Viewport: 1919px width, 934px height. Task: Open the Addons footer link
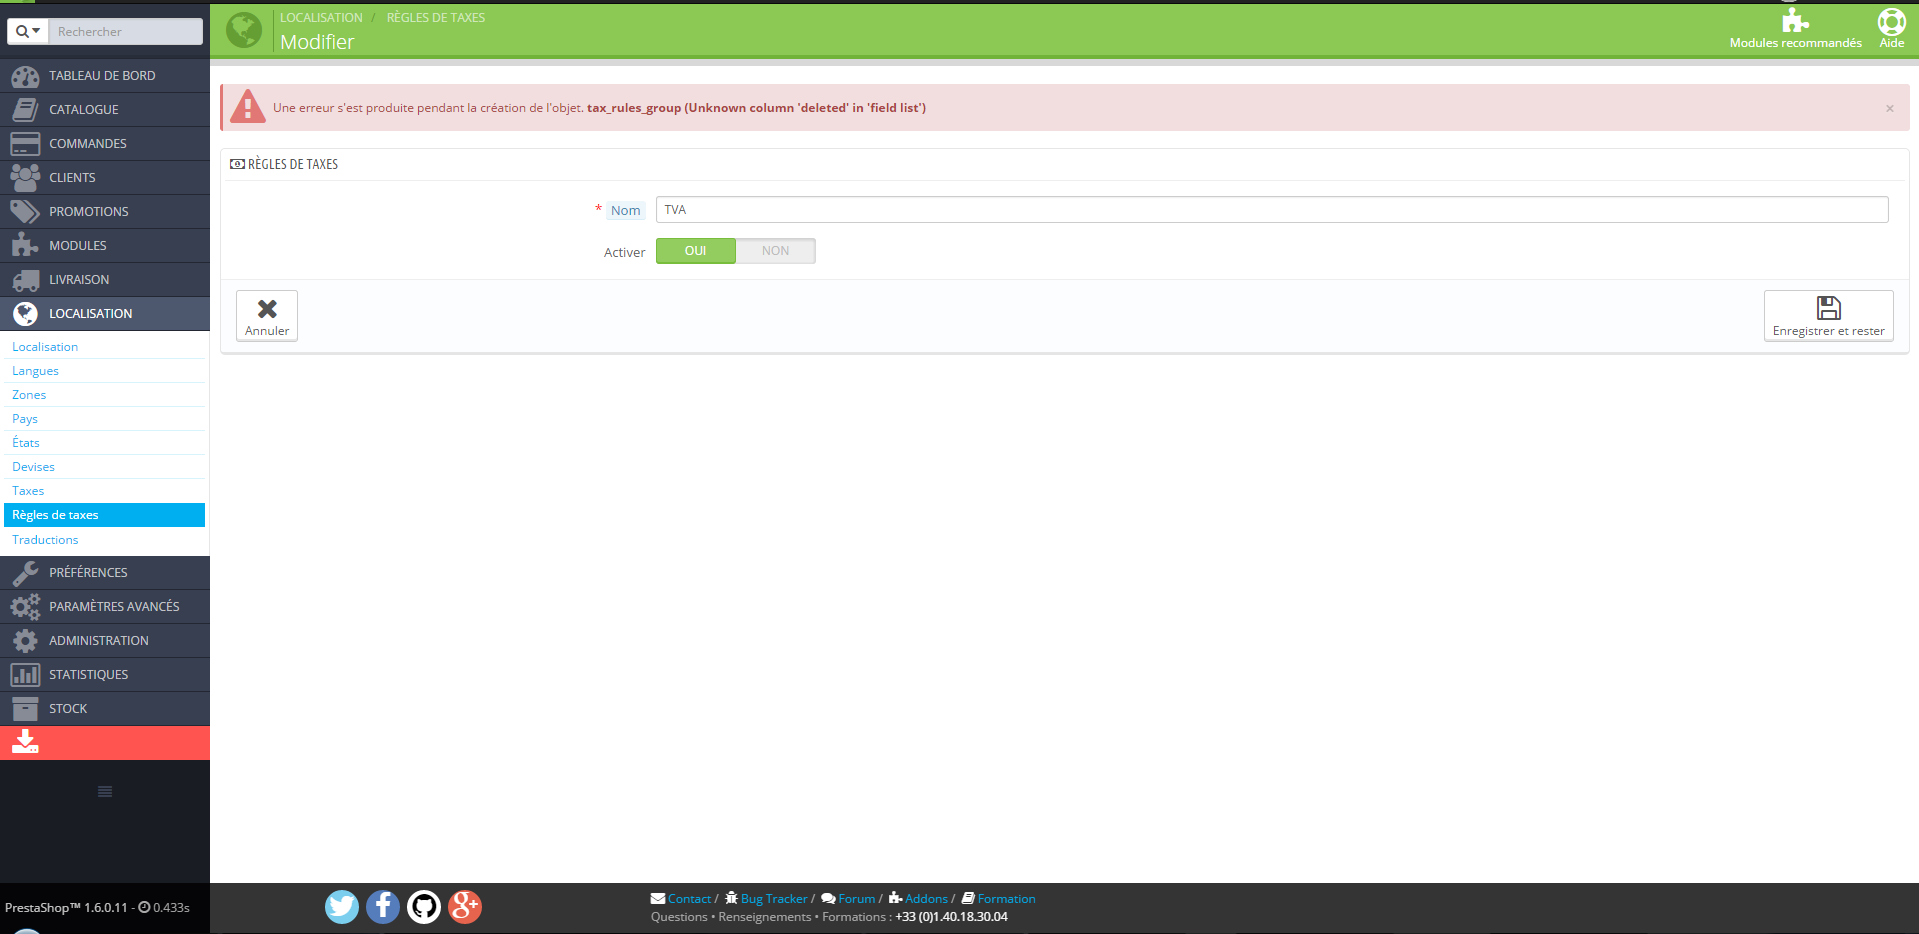[x=926, y=899]
